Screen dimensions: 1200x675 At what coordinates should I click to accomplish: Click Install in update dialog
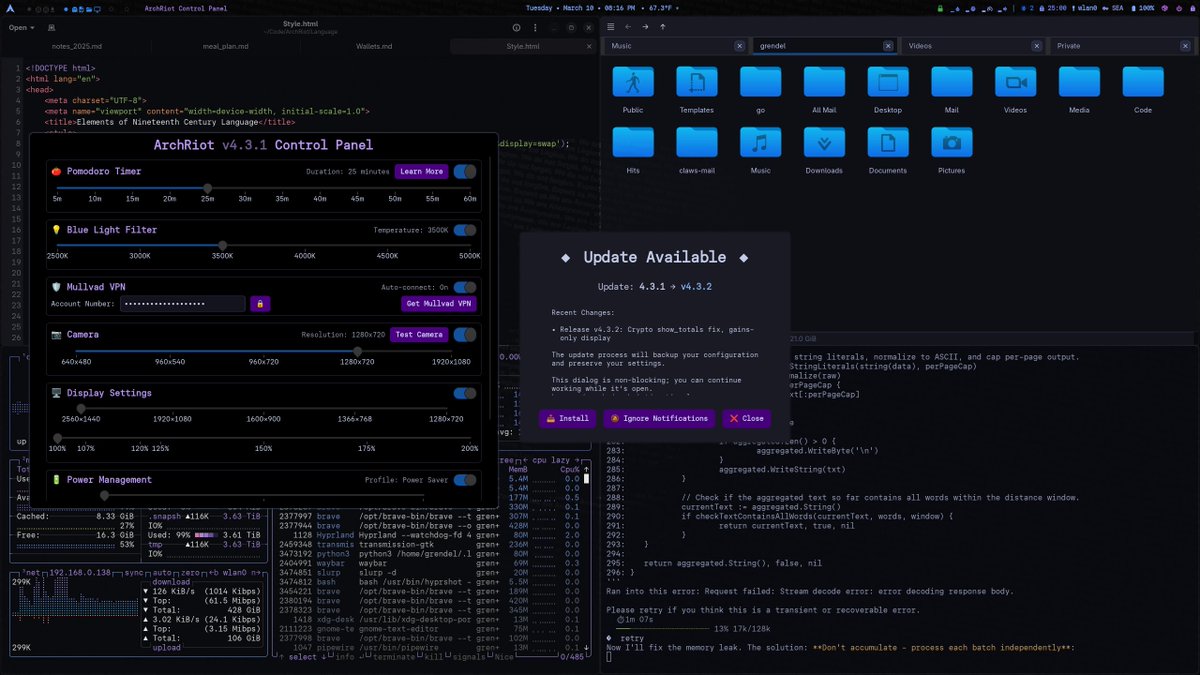click(567, 418)
